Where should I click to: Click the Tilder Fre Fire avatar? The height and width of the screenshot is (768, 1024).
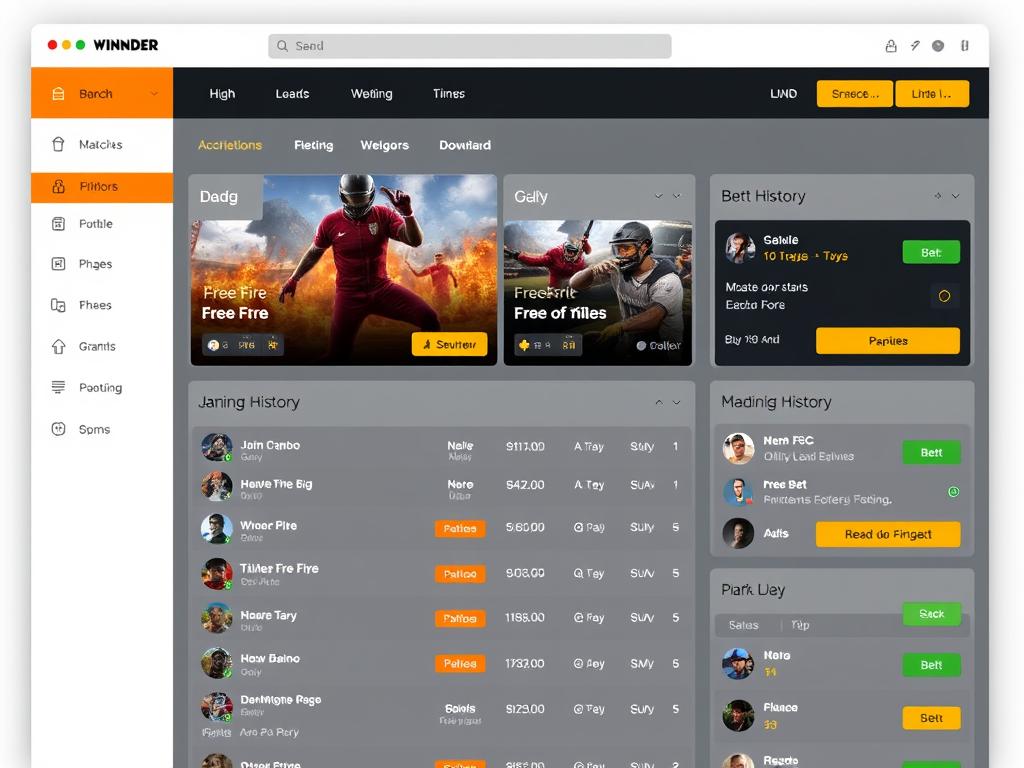(x=217, y=574)
